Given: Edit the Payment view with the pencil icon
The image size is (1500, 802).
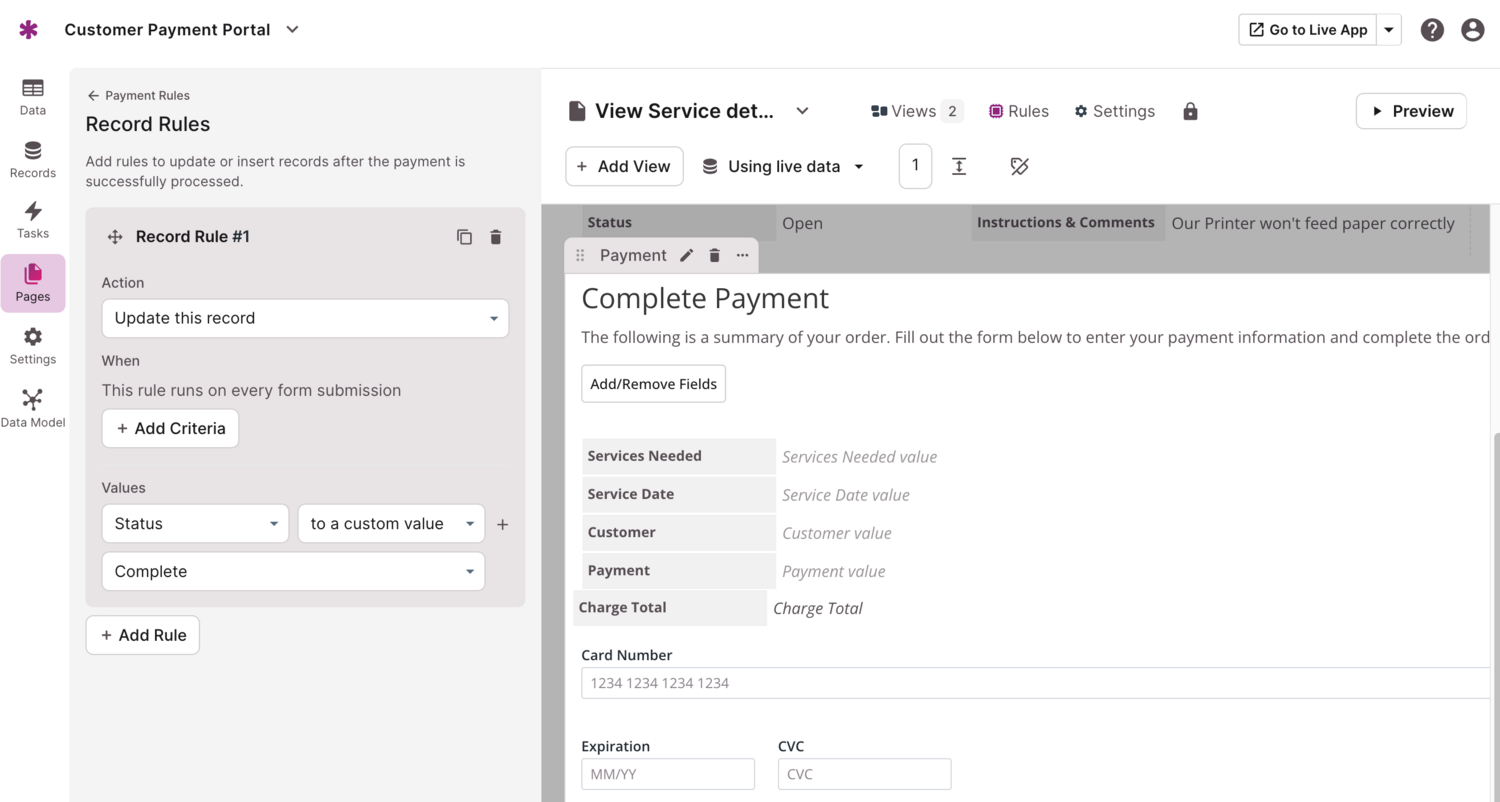Looking at the screenshot, I should 686,255.
